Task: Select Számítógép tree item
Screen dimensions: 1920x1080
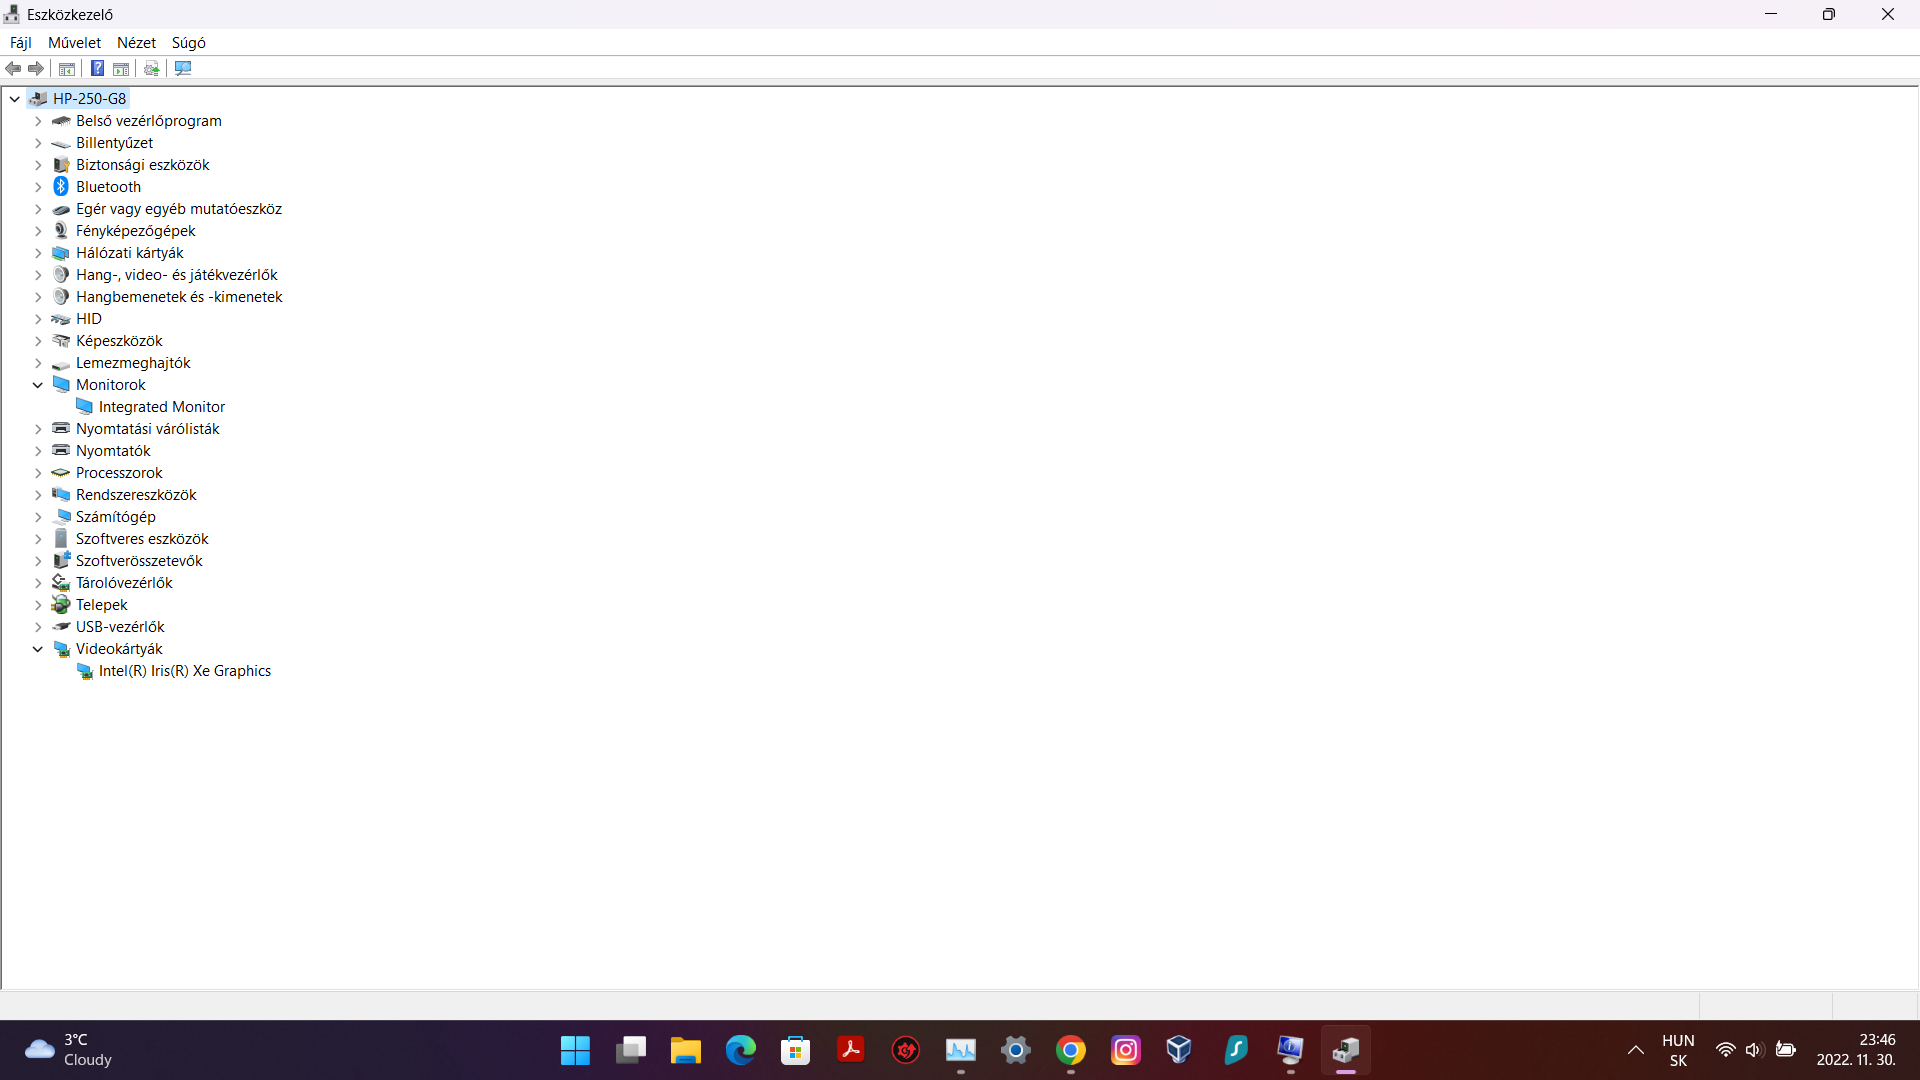Action: click(116, 517)
